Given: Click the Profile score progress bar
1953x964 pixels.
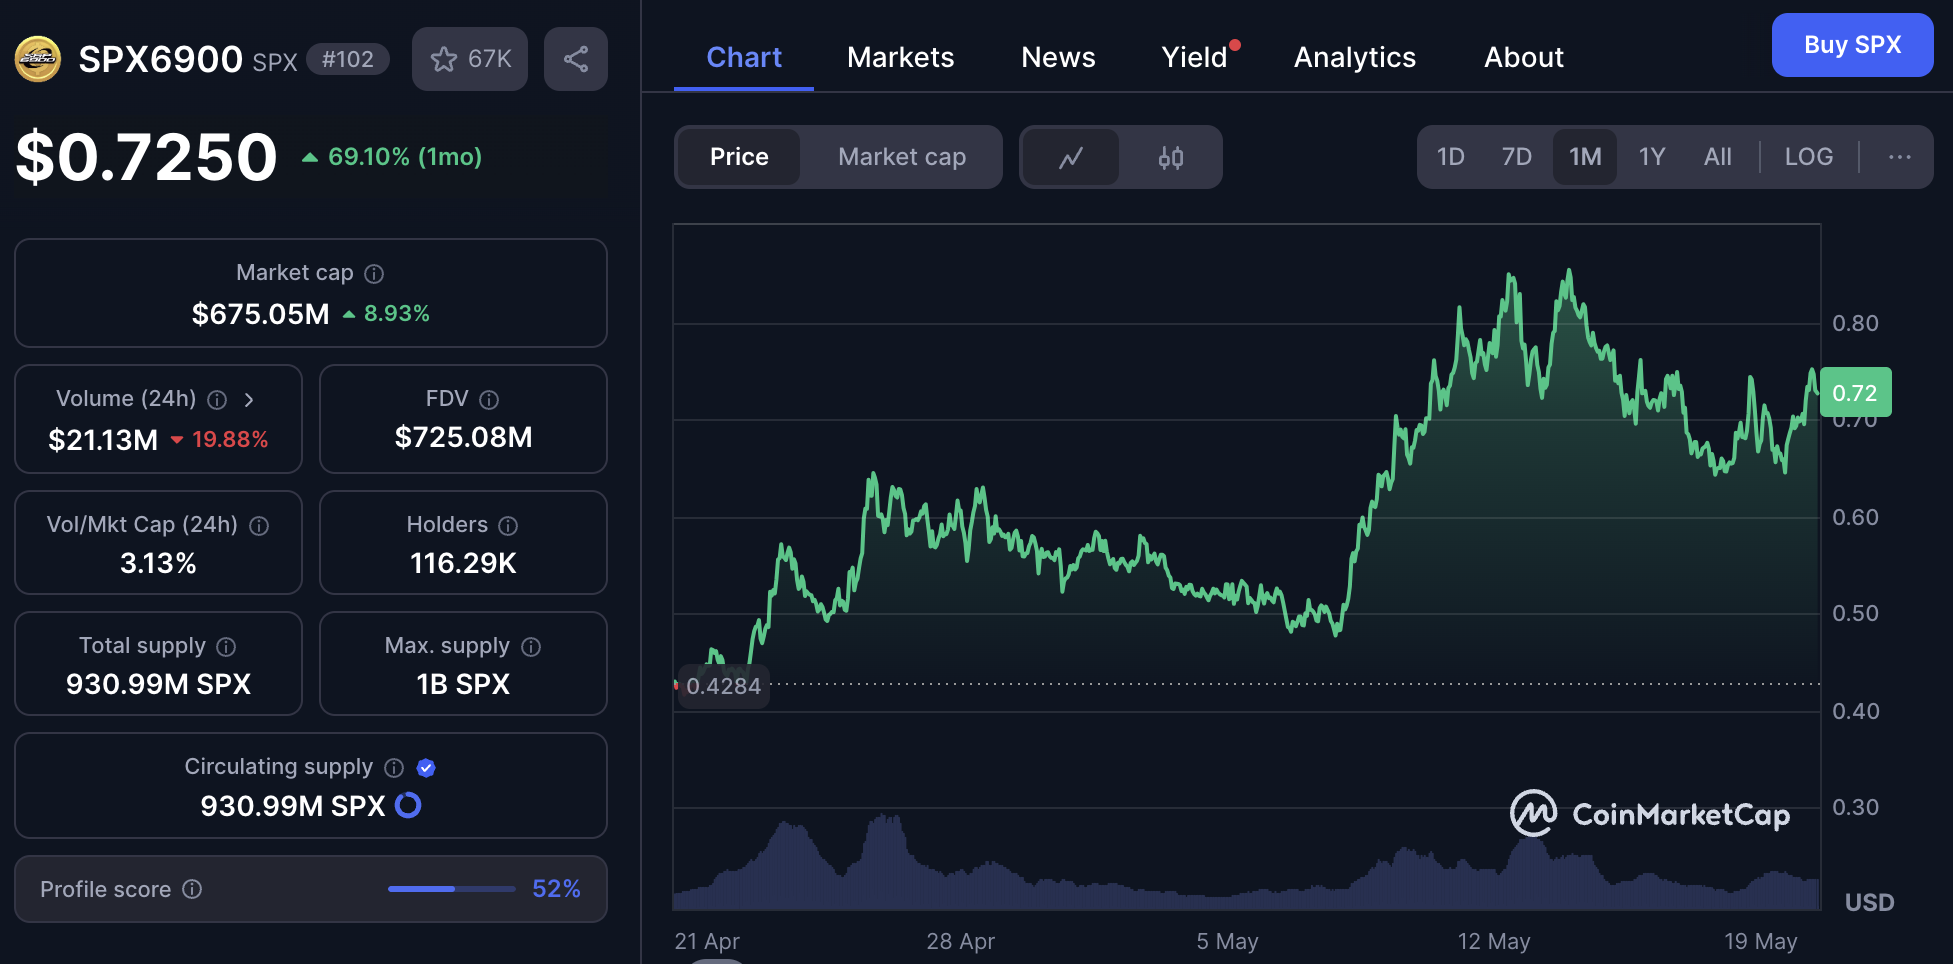Looking at the screenshot, I should 451,888.
